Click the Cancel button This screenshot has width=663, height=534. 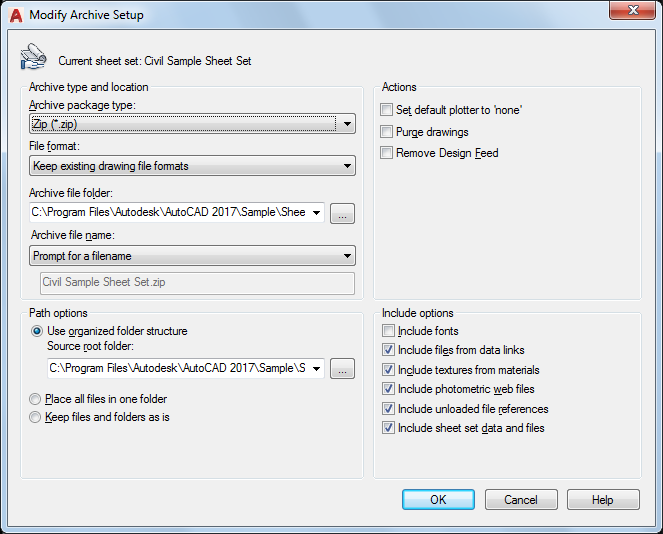tap(521, 500)
